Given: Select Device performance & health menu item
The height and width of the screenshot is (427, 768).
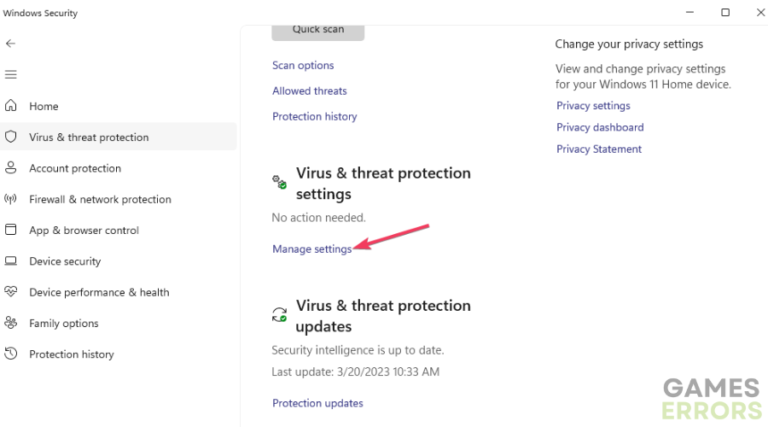Looking at the screenshot, I should coord(99,292).
